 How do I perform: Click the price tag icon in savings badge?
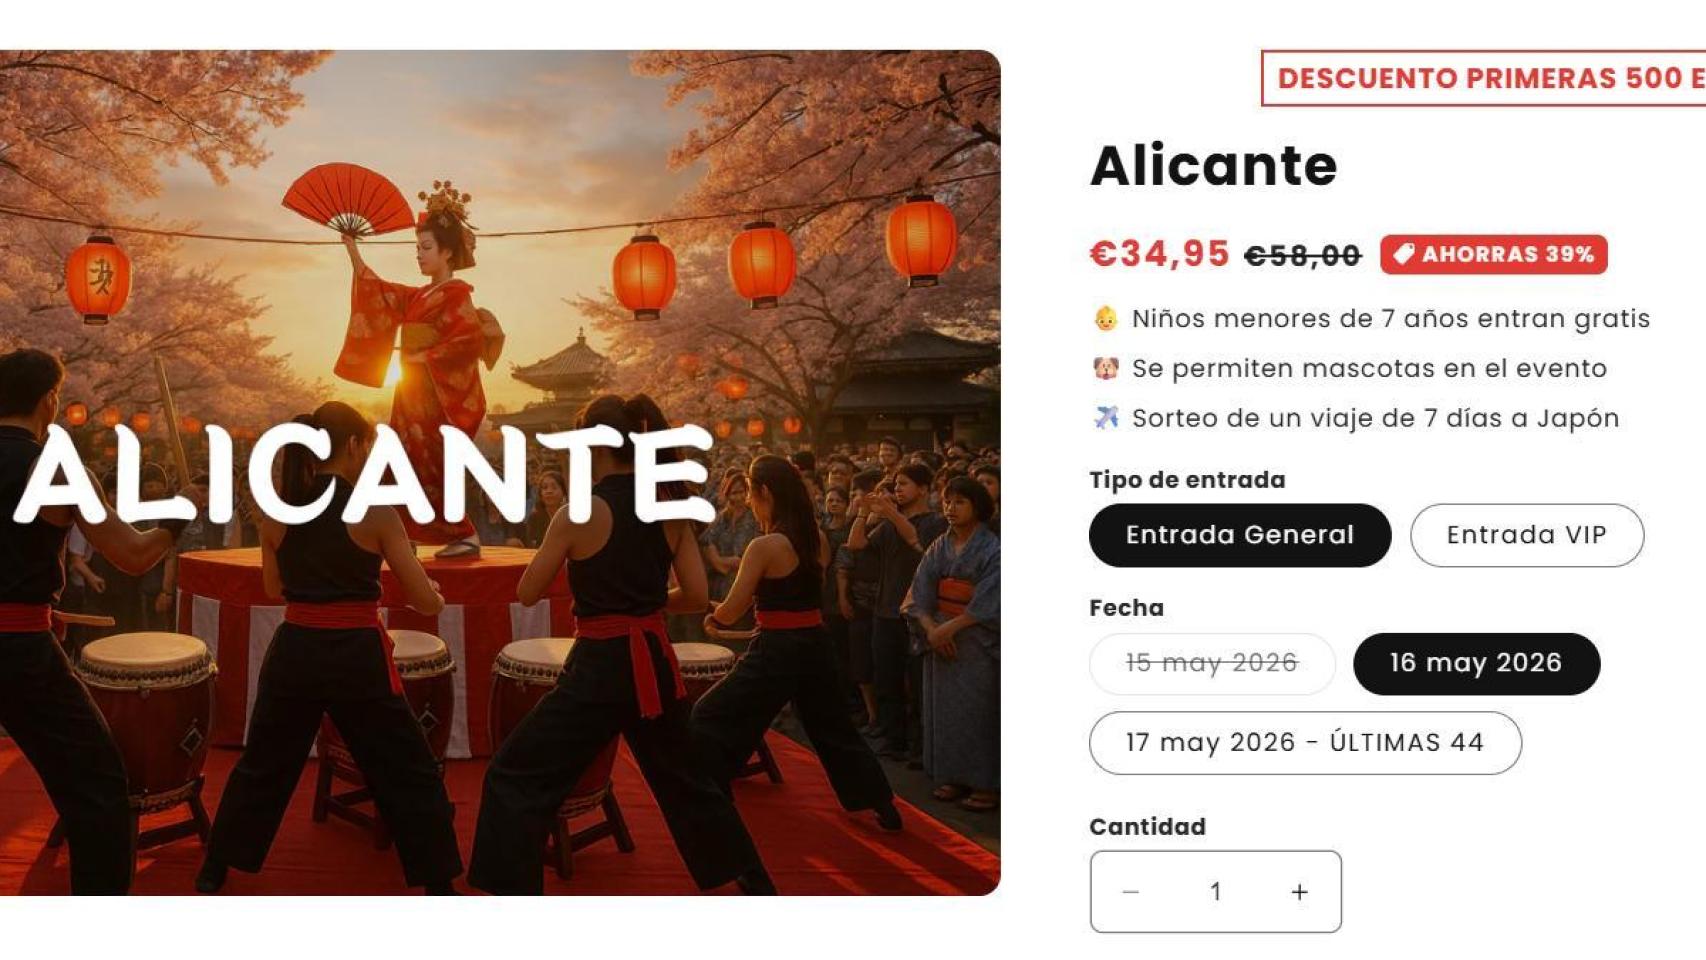point(1404,254)
